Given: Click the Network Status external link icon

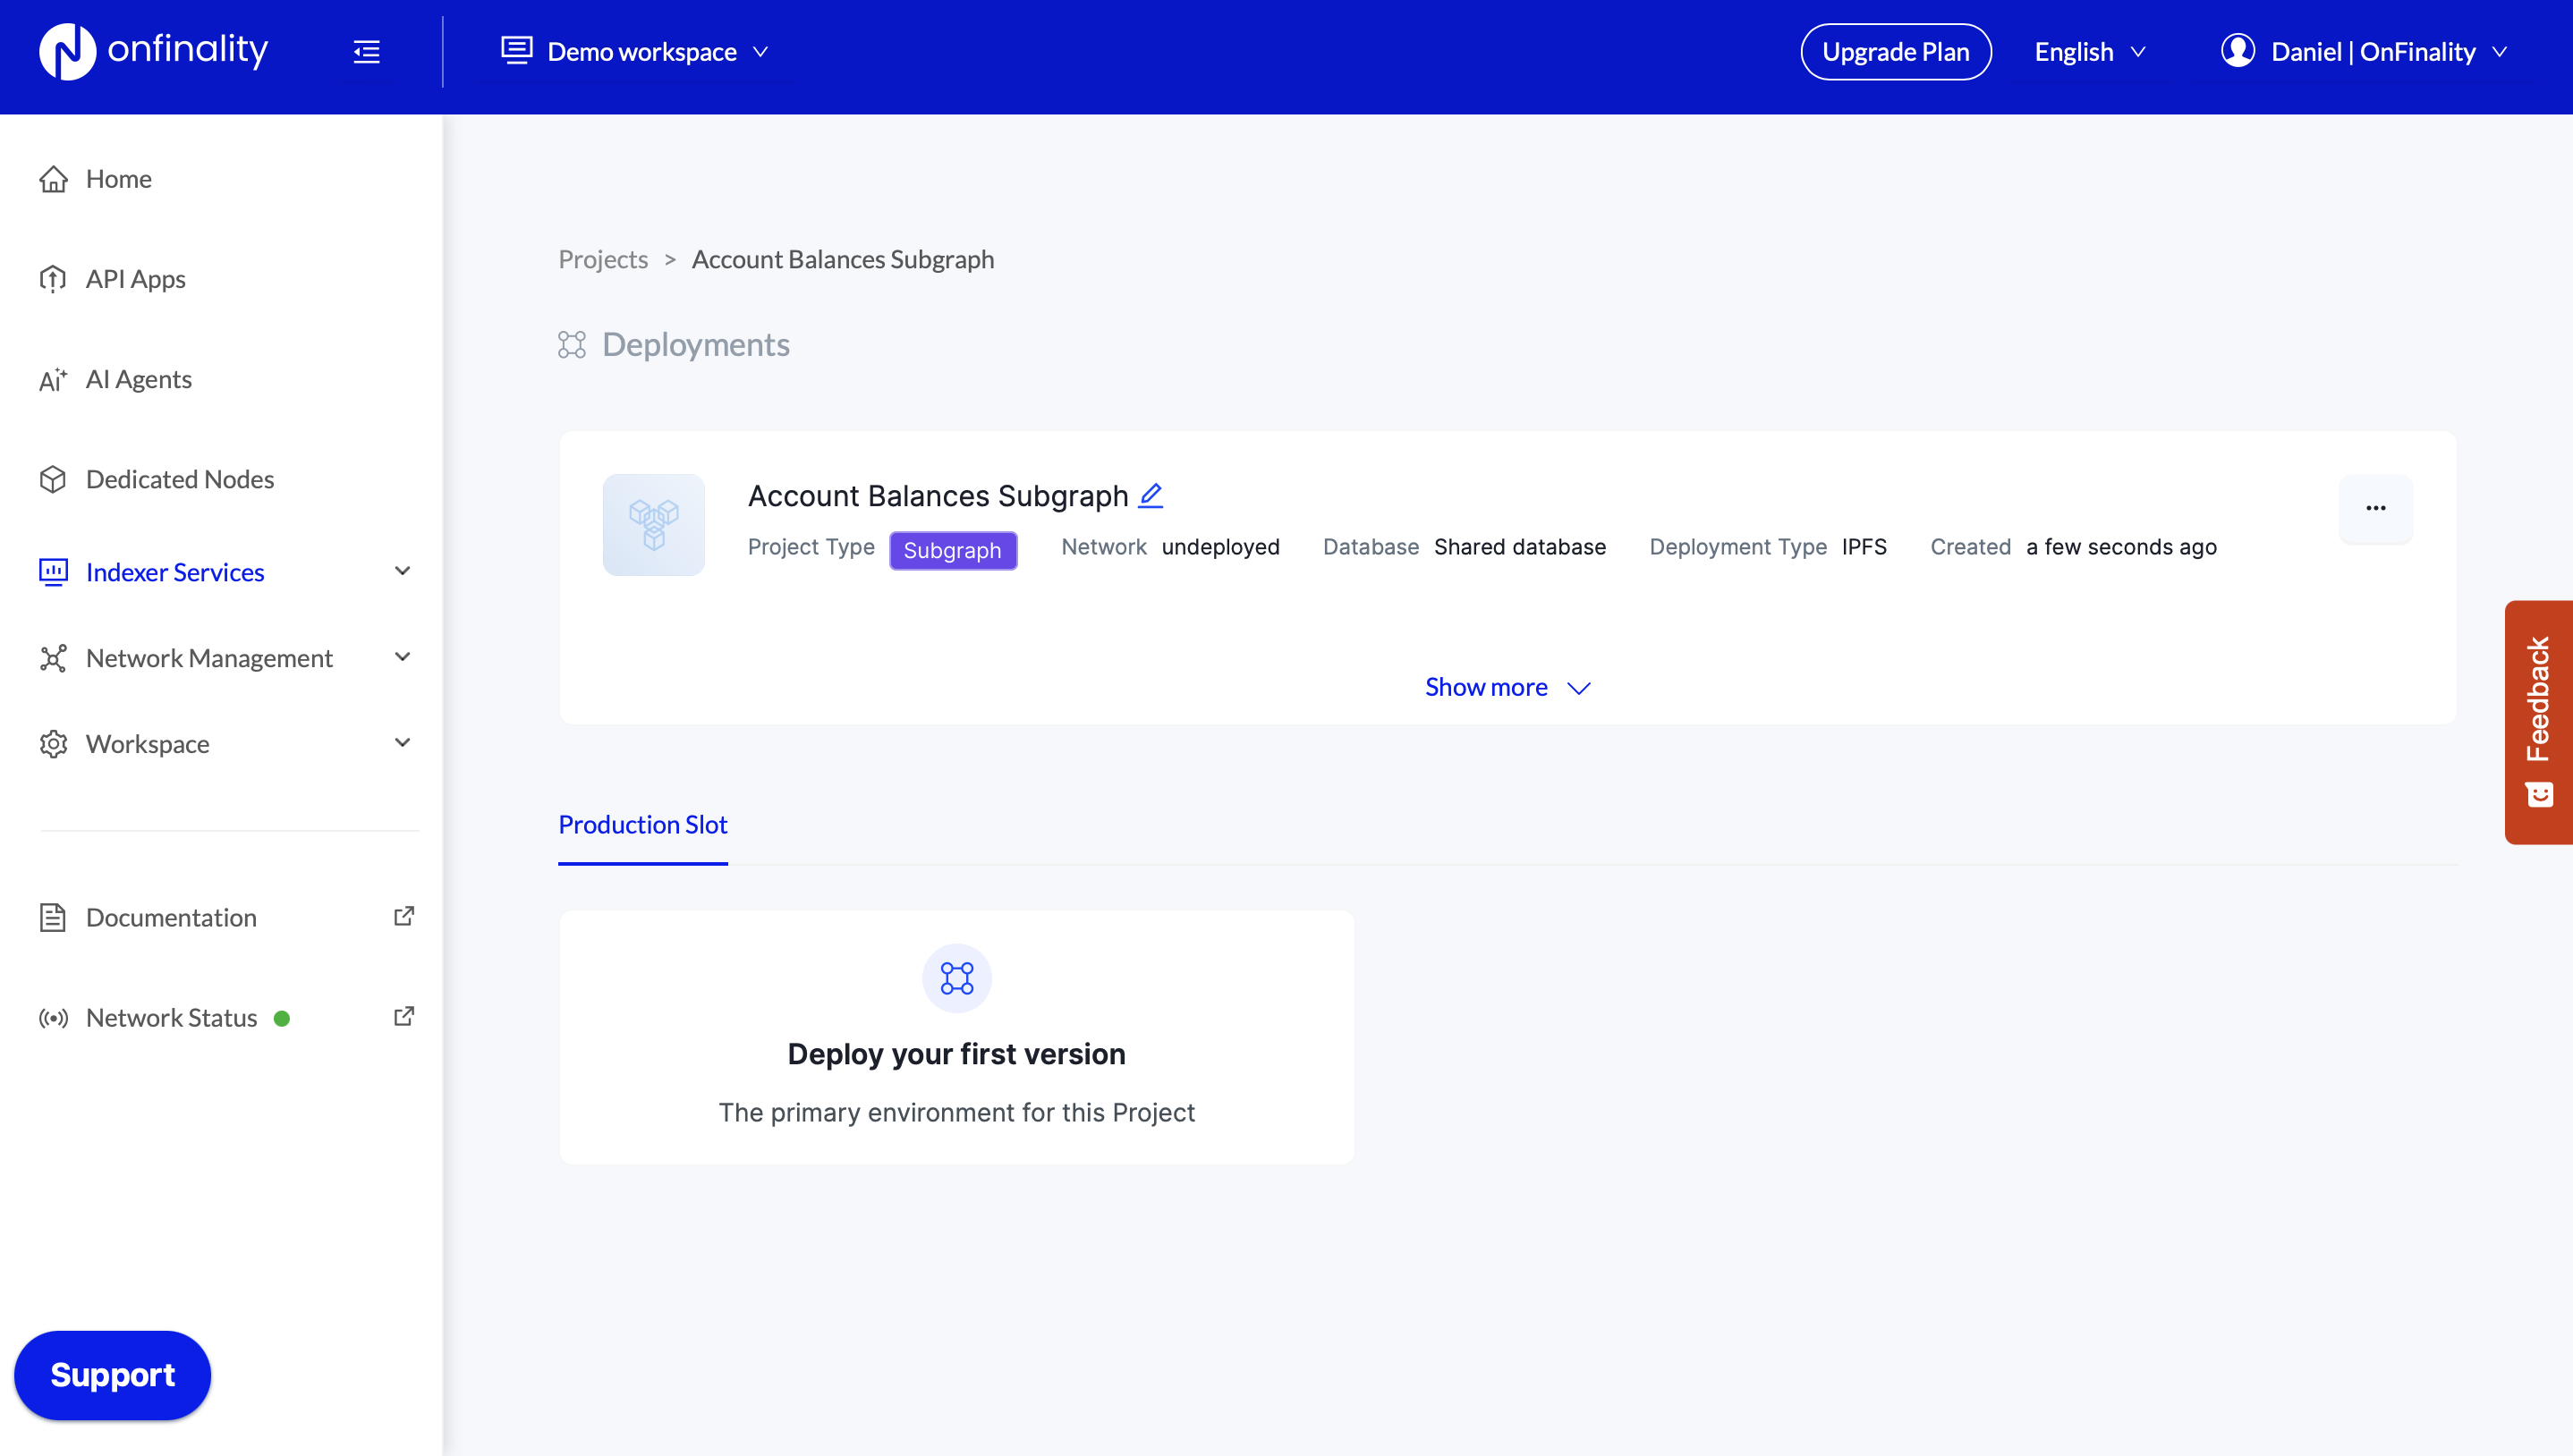Looking at the screenshot, I should [404, 1016].
